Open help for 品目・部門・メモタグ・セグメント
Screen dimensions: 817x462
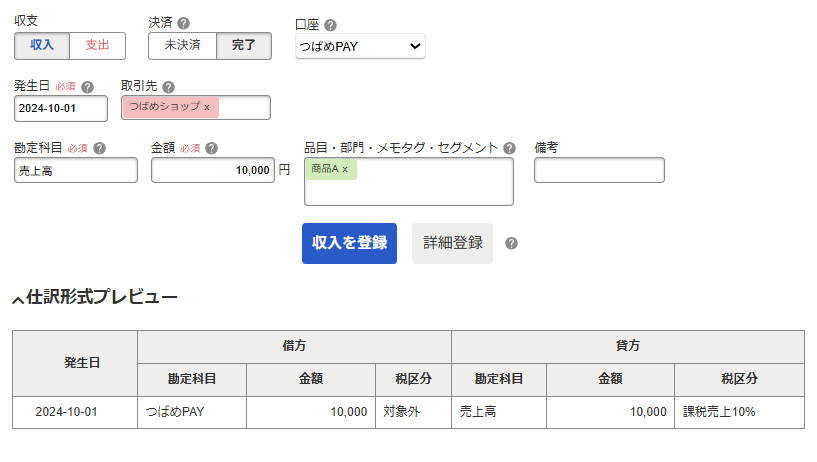pos(509,148)
